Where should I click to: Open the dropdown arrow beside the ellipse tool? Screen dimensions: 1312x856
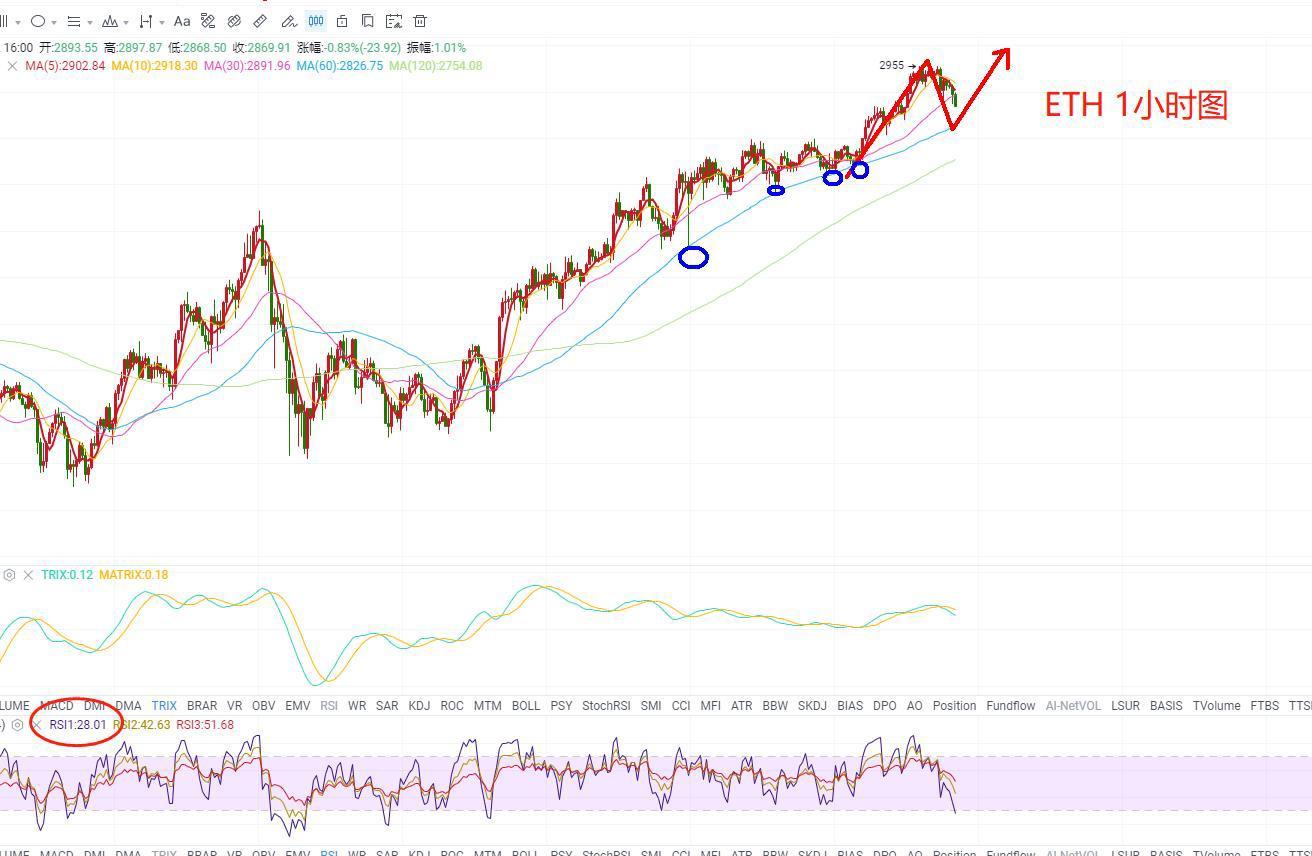click(x=54, y=22)
